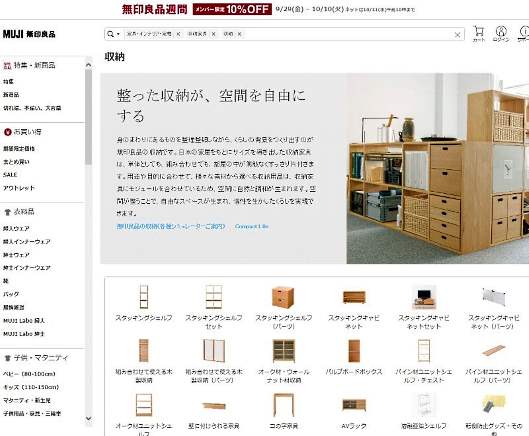Click the red お買い得 badge icon
Image resolution: width=529 pixels, height=436 pixels.
(x=7, y=132)
